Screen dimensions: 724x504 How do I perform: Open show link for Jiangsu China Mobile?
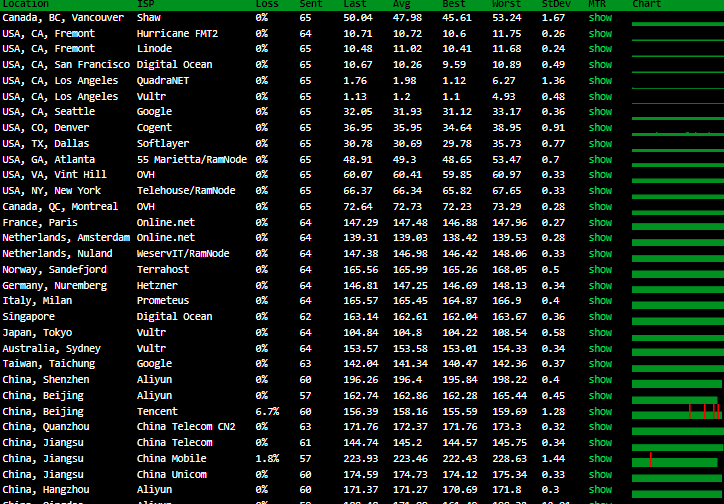click(x=600, y=459)
